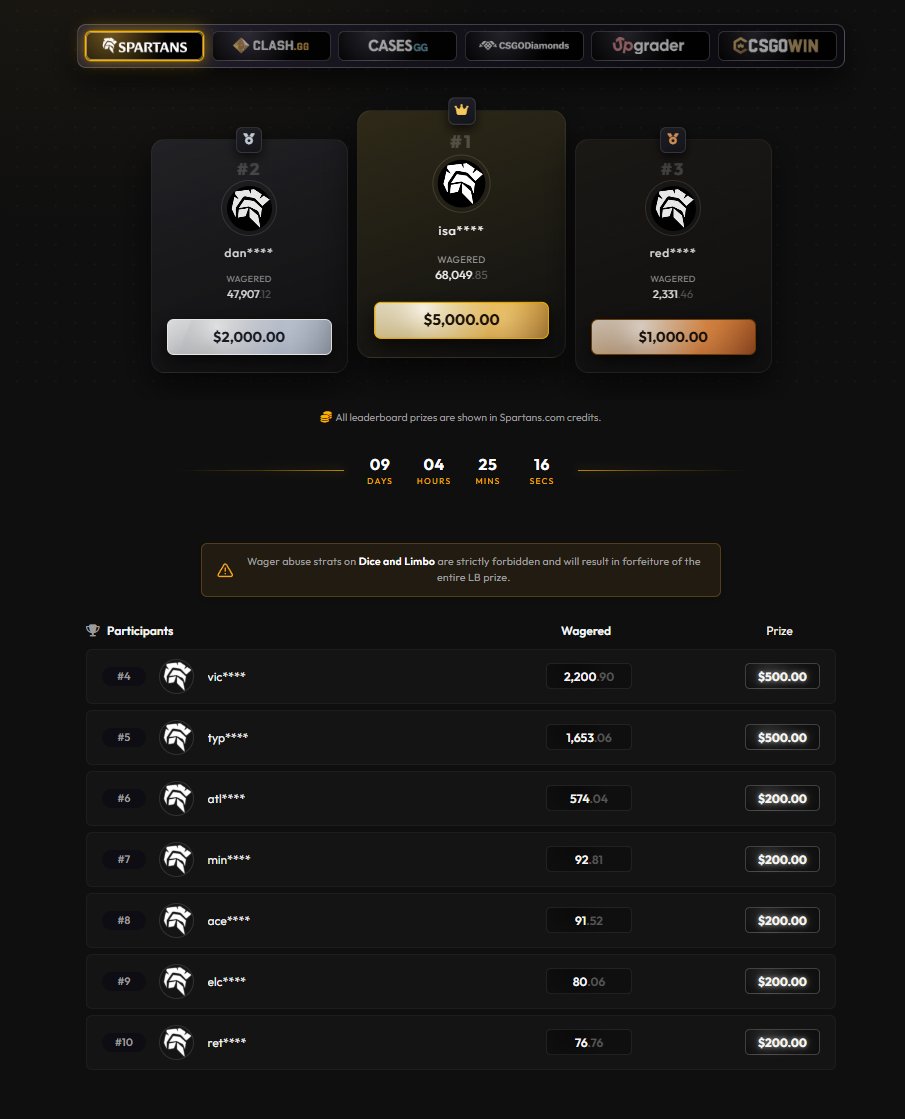Click the 68,049.85 wagered amount
The height and width of the screenshot is (1119, 905).
point(461,275)
